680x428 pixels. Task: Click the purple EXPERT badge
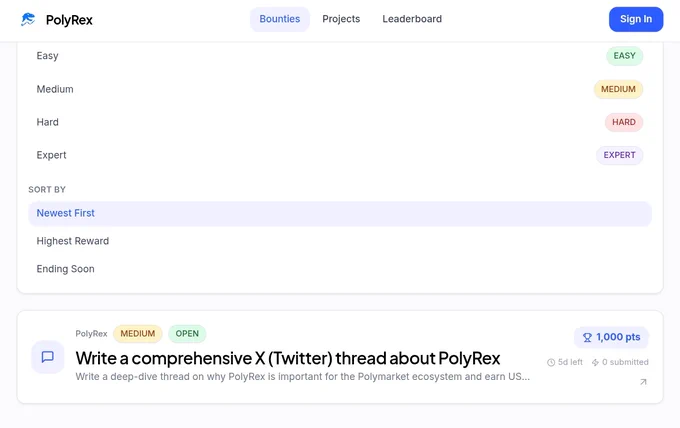pos(619,155)
